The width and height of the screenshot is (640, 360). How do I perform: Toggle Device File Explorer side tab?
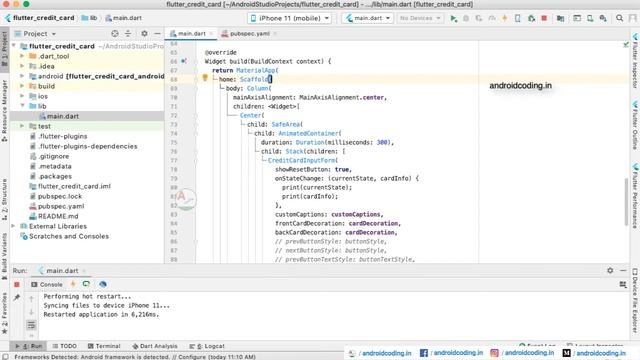tap(635, 300)
